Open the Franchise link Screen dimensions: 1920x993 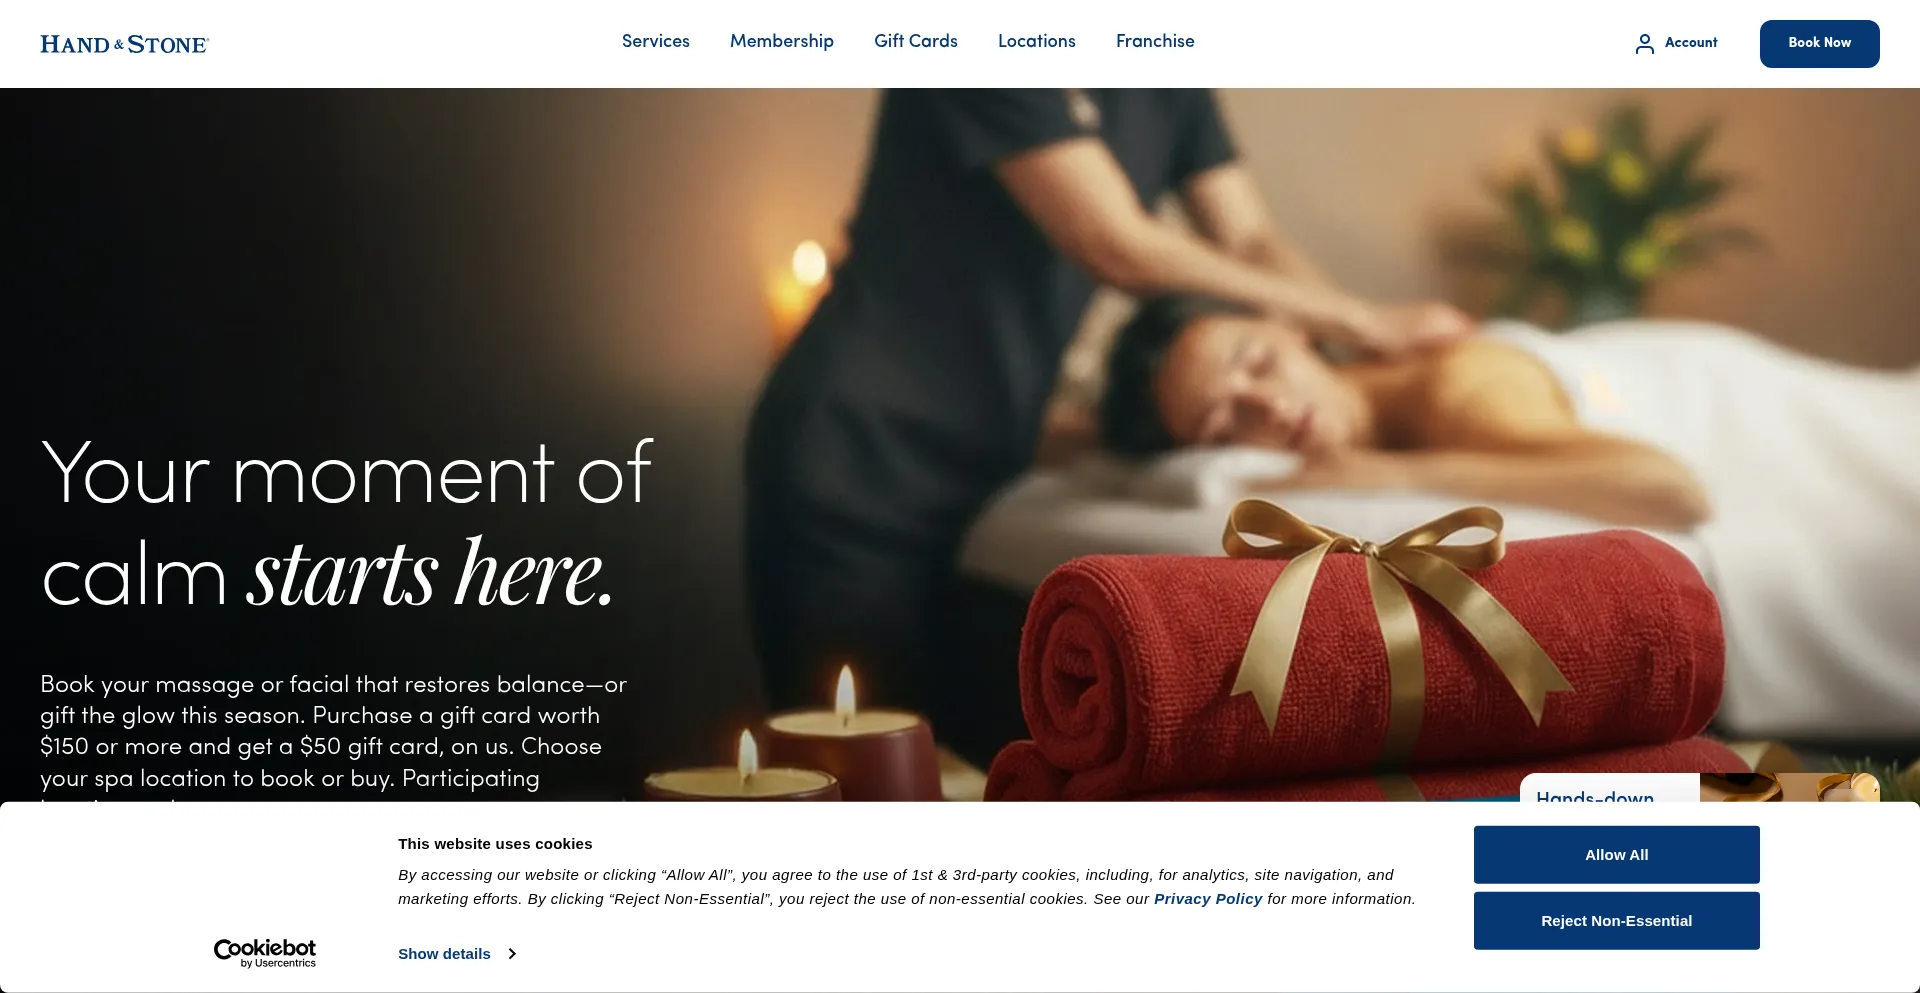click(x=1155, y=41)
